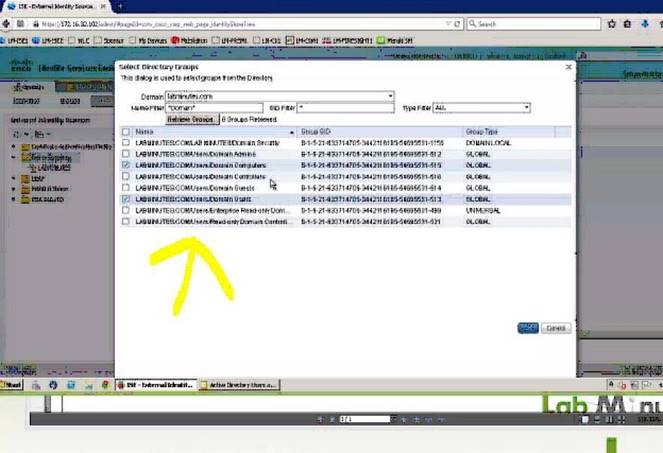
Task: Click into the Name Filter field
Action: [214, 108]
